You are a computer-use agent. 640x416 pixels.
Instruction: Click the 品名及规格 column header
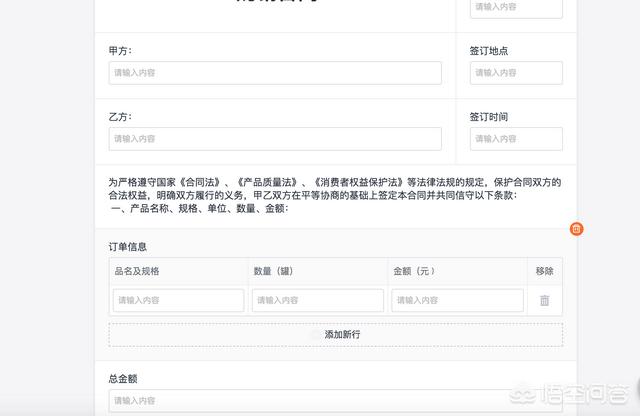coord(137,271)
